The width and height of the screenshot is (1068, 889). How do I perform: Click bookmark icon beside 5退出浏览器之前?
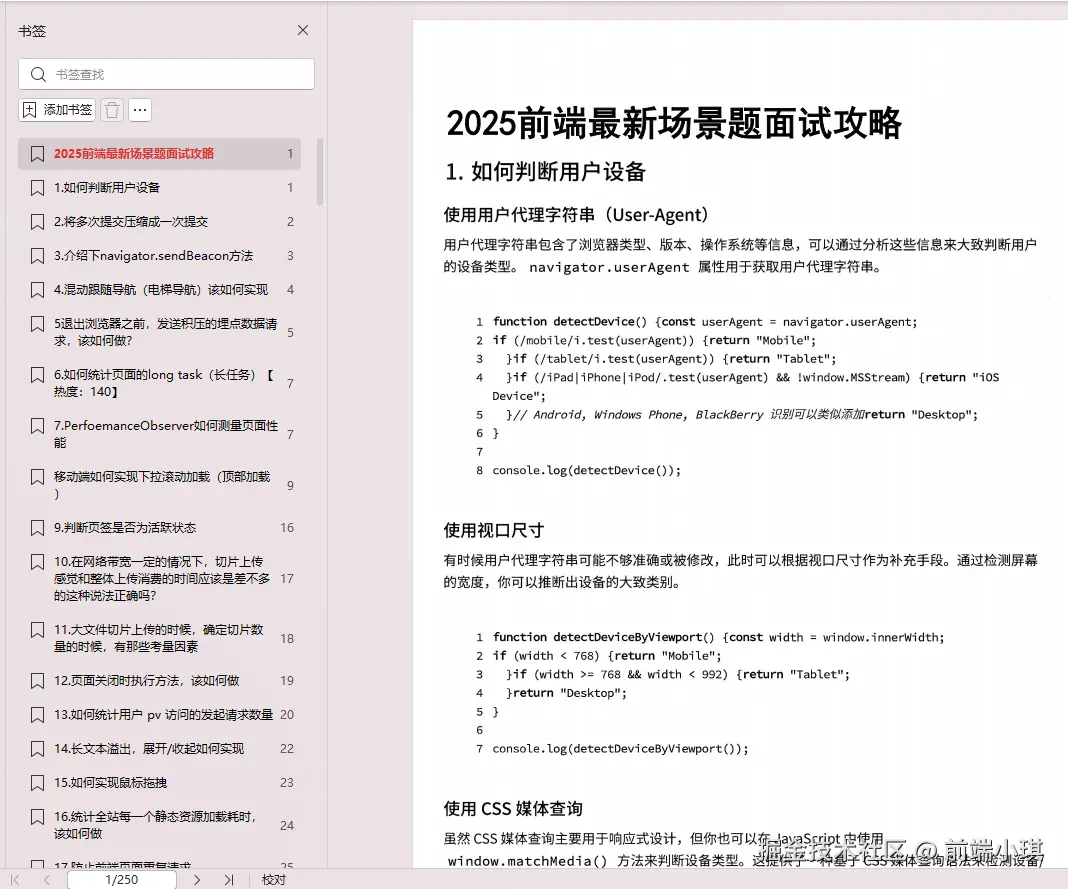[37, 324]
